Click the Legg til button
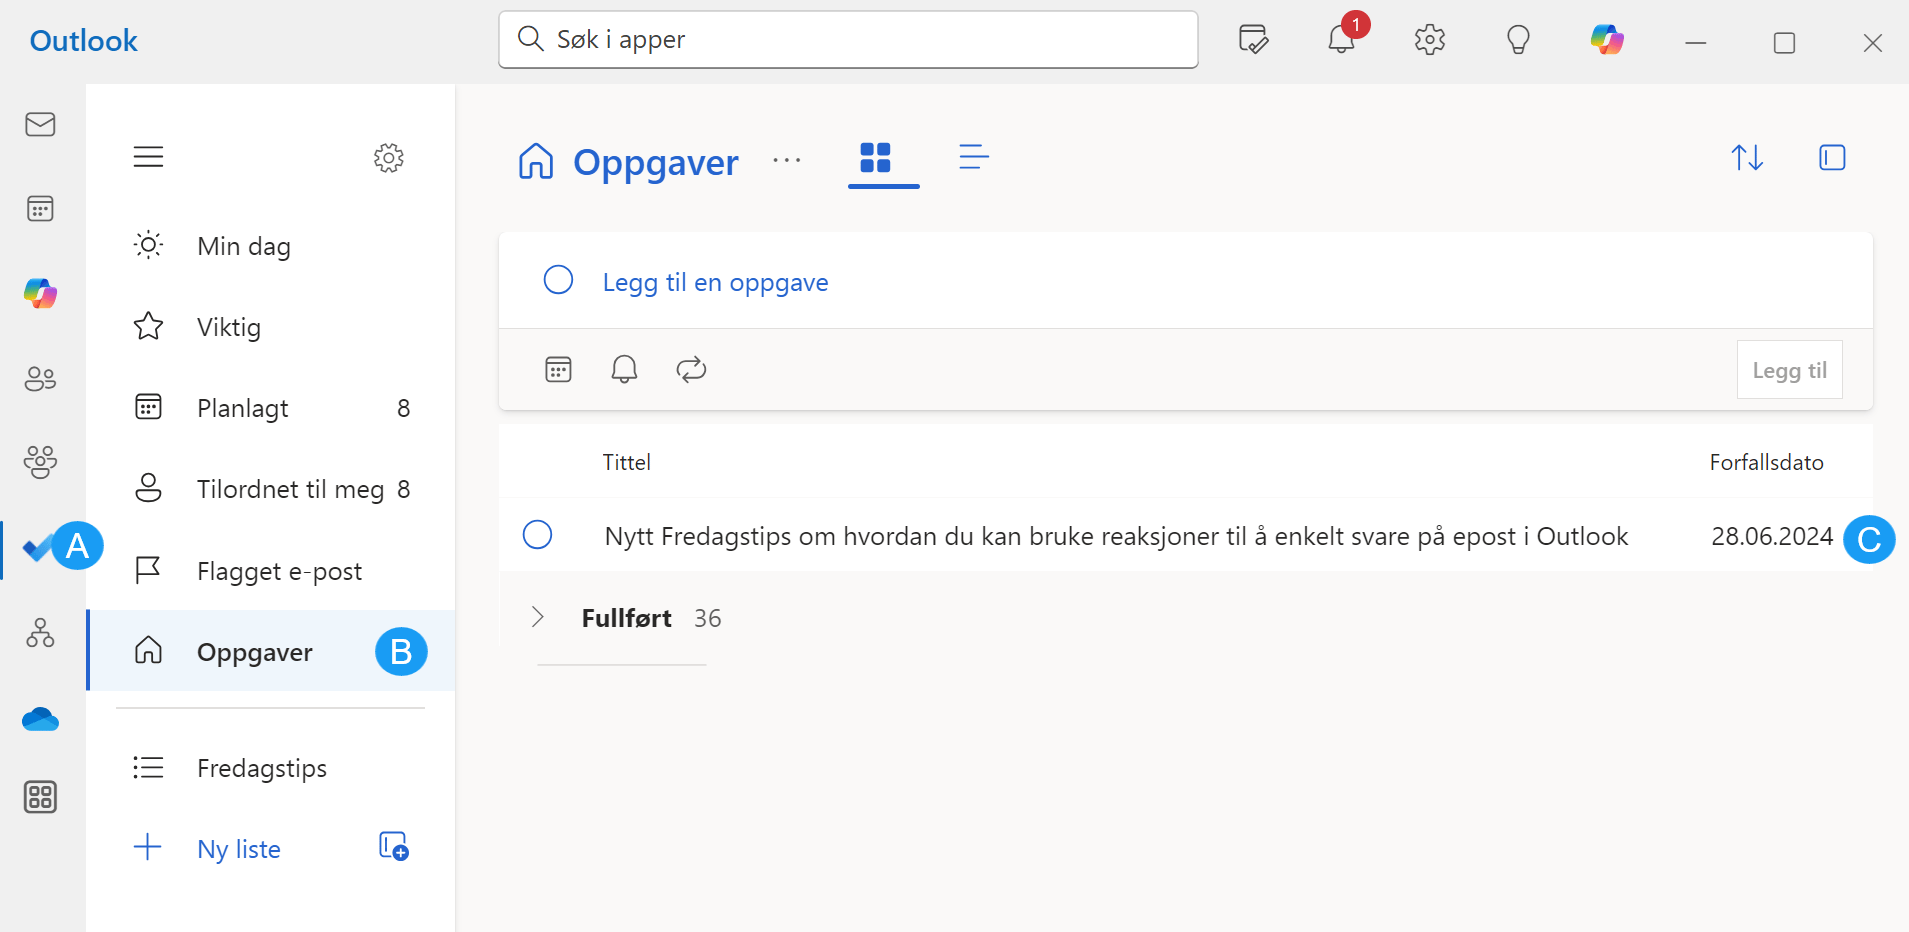Viewport: 1909px width, 932px height. point(1789,370)
